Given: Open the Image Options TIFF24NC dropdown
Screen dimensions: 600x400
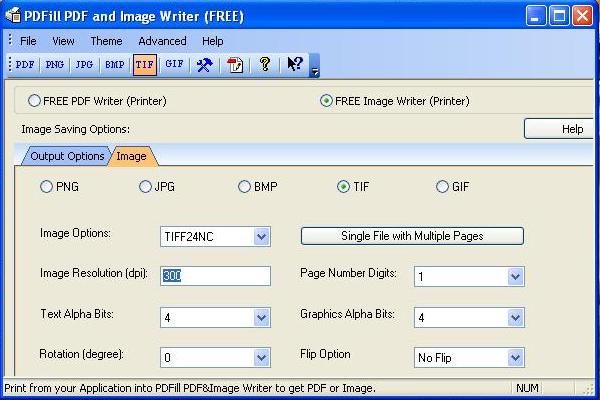Looking at the screenshot, I should [262, 237].
